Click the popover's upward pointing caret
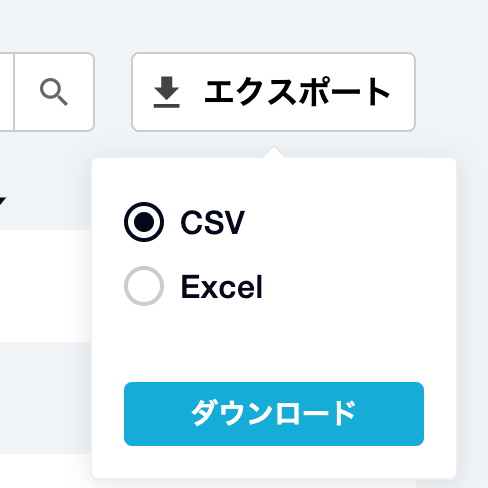The width and height of the screenshot is (488, 488). pyautogui.click(x=274, y=152)
